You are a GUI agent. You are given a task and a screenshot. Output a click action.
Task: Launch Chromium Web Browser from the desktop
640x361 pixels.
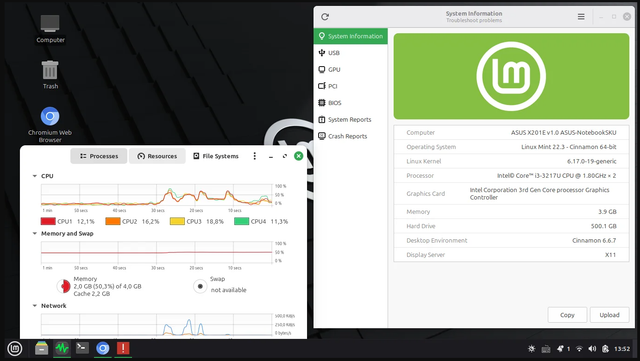[x=50, y=125]
